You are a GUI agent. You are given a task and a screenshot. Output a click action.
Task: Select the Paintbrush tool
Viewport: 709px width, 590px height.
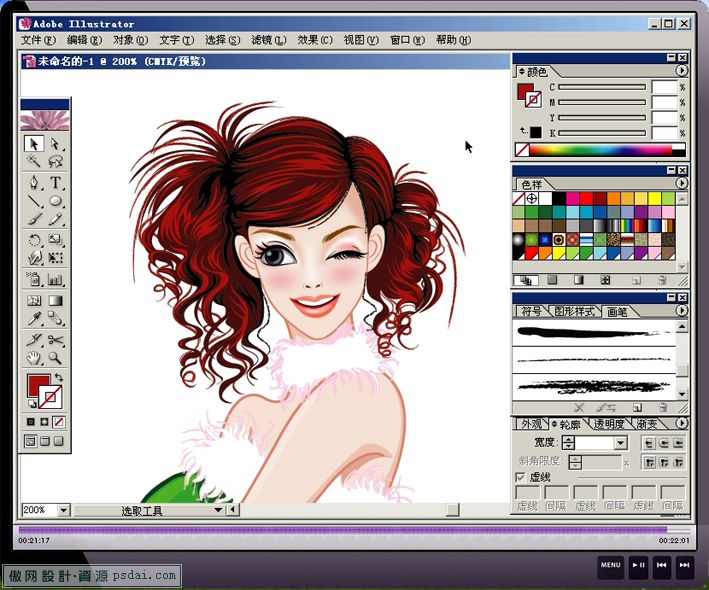(x=34, y=219)
